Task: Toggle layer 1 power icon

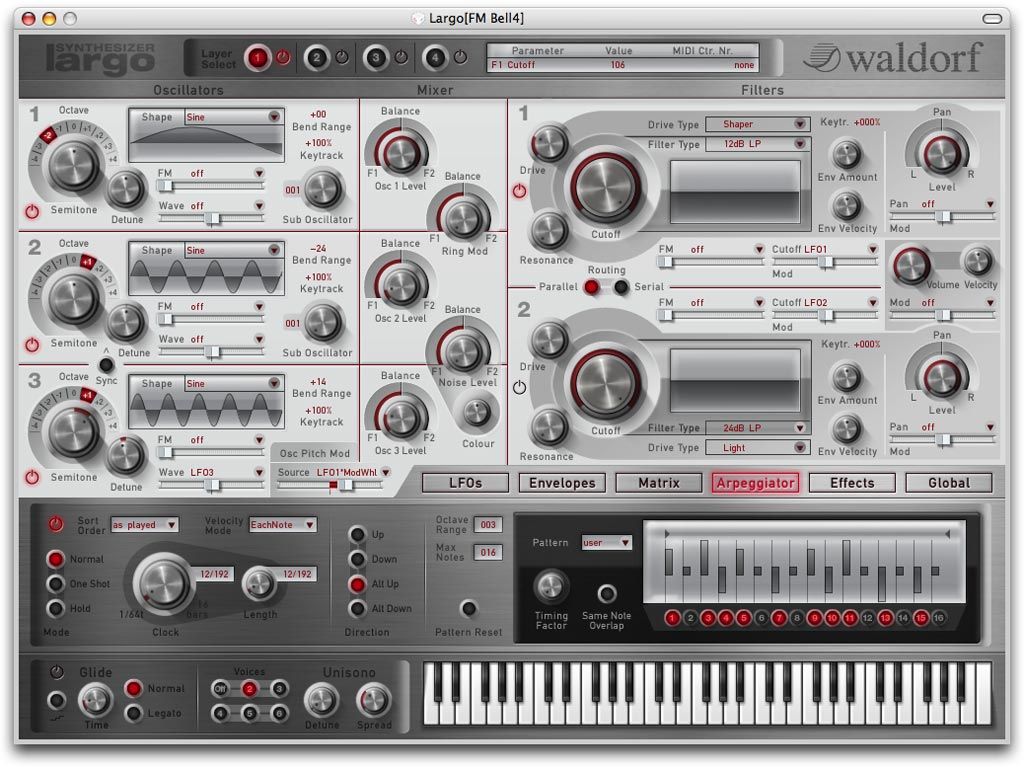Action: tap(283, 57)
